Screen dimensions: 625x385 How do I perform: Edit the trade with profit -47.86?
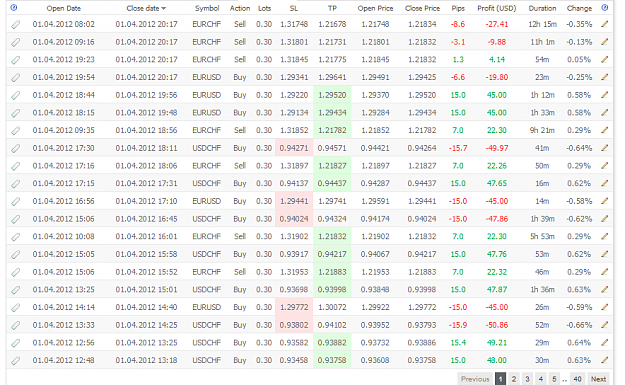click(x=605, y=219)
